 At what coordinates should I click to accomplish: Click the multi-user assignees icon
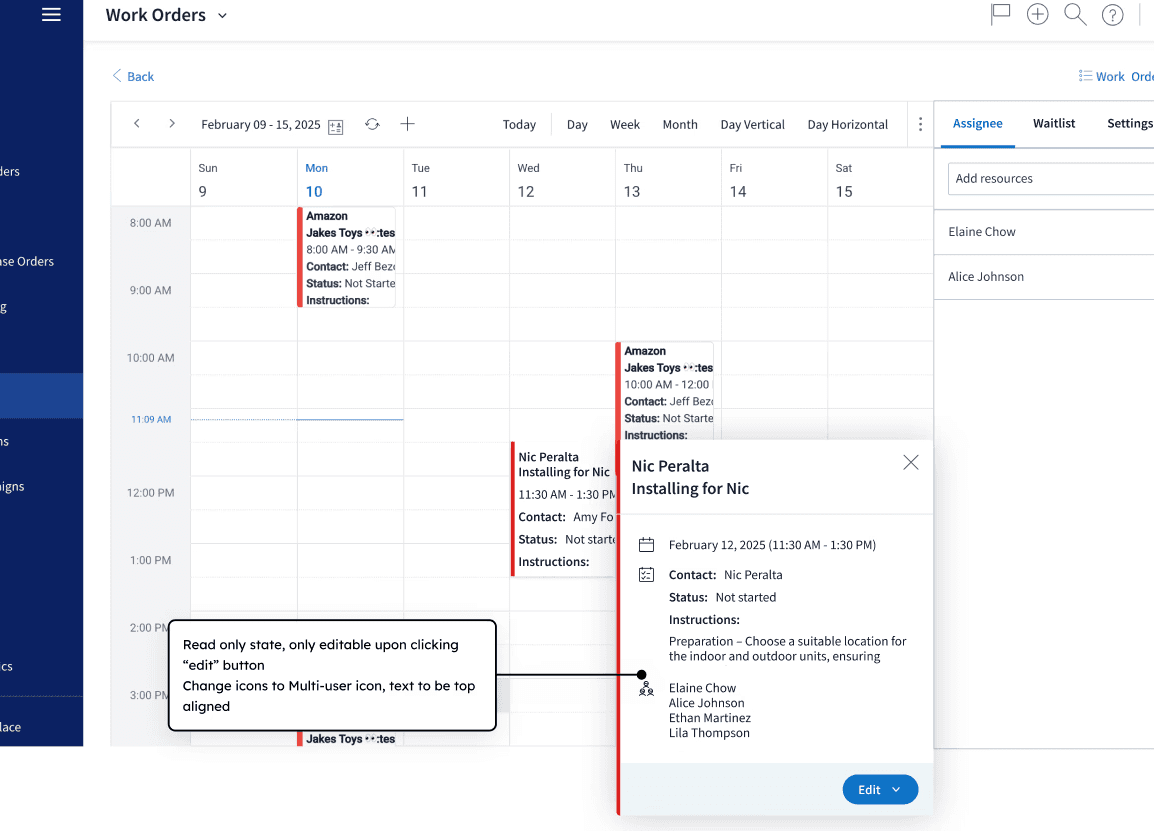(x=646, y=689)
